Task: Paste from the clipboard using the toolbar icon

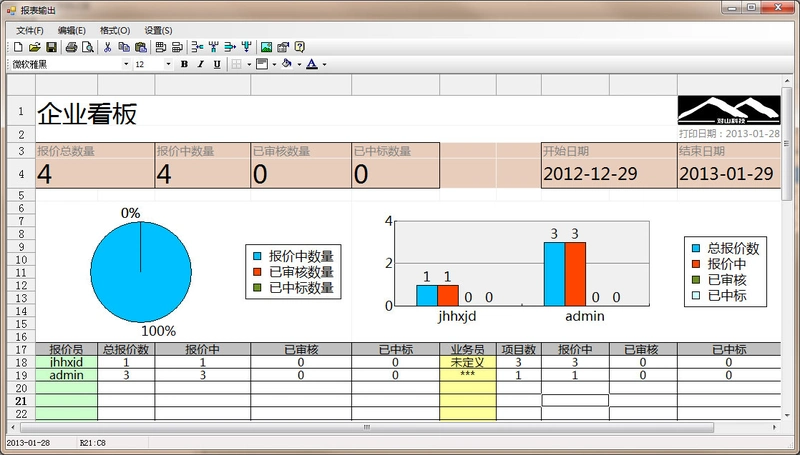Action: pyautogui.click(x=141, y=47)
